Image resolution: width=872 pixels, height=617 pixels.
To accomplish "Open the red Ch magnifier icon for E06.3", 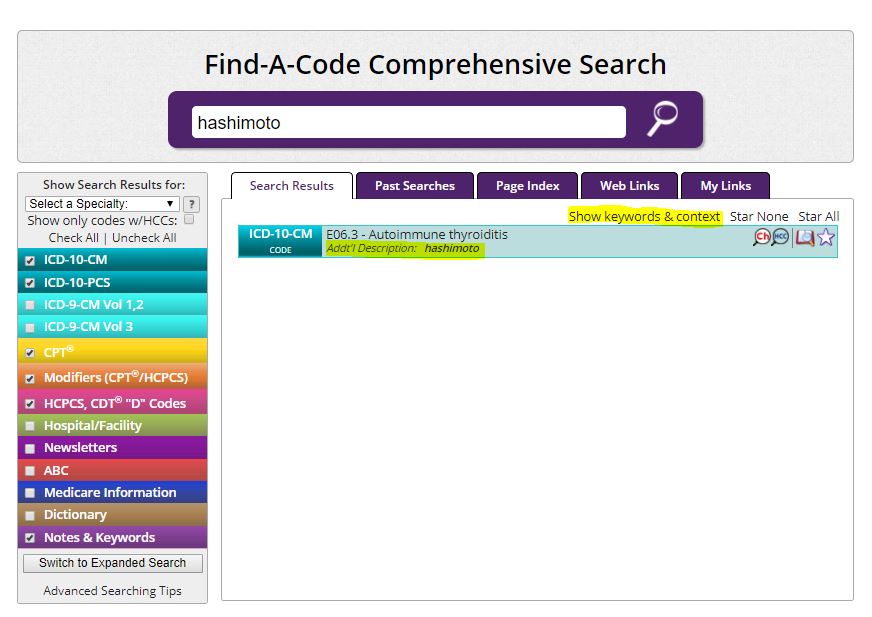I will point(761,238).
